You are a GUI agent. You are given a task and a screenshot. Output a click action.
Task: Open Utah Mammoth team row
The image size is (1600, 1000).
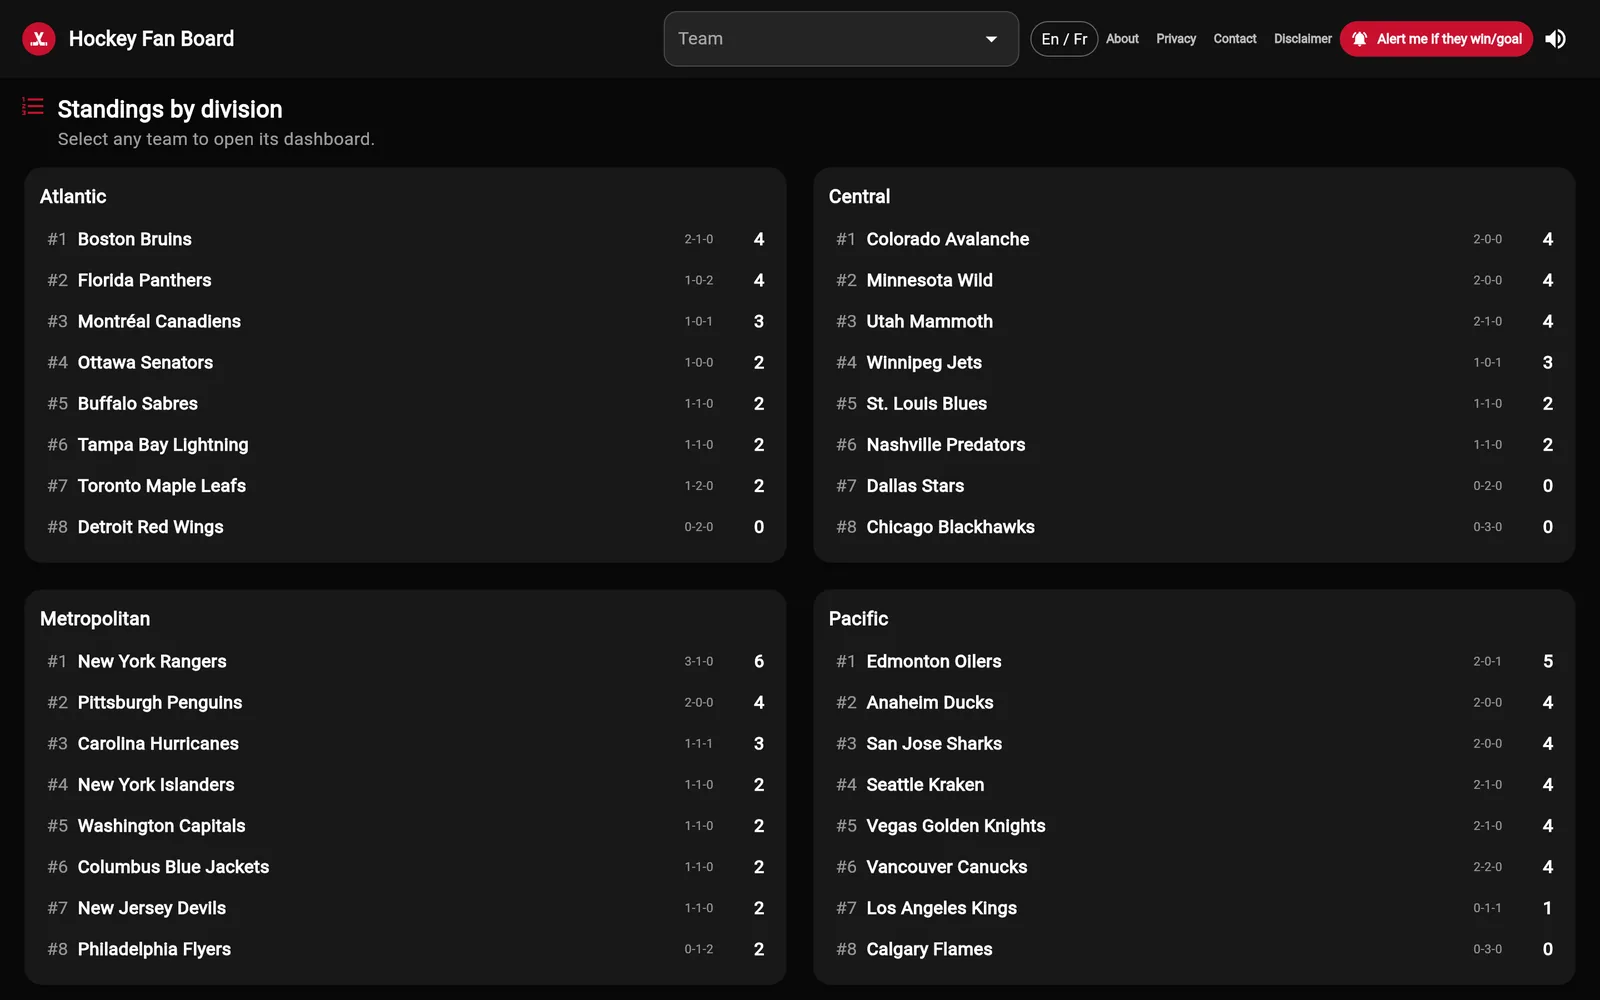pyautogui.click(x=1194, y=321)
